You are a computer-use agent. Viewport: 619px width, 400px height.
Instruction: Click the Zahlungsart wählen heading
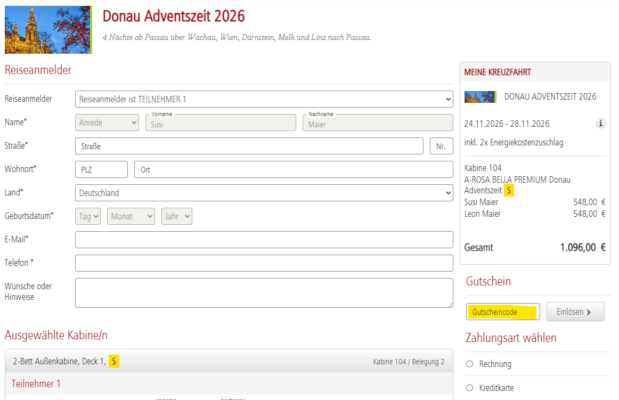click(511, 338)
